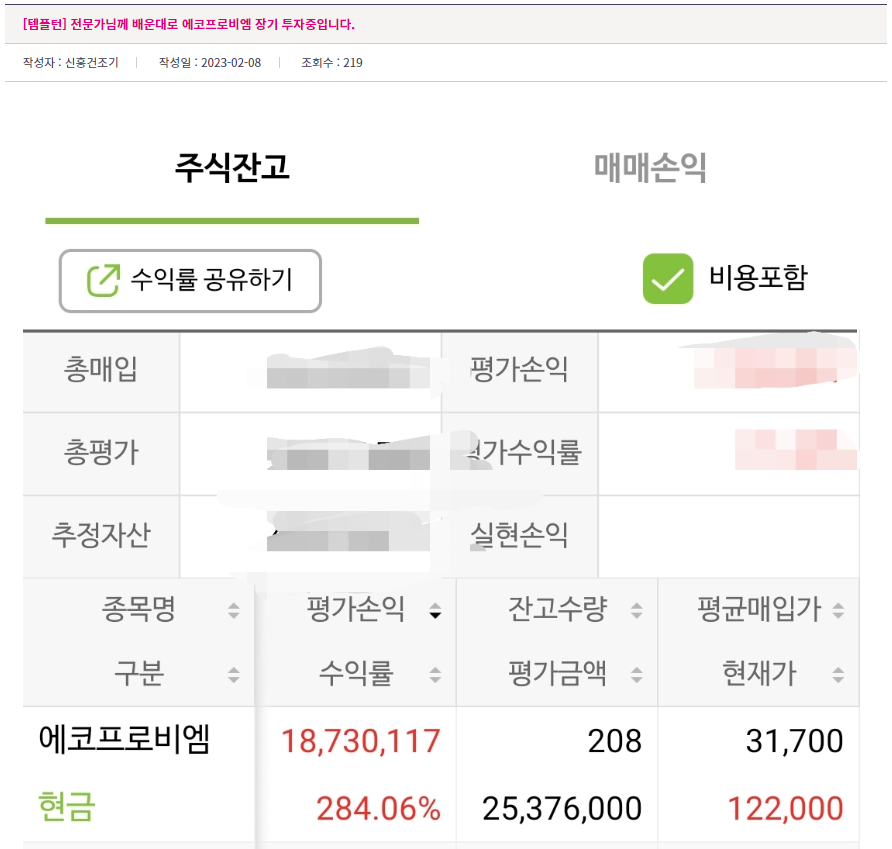
Task: Sort by 평가손익 column arrows
Action: pyautogui.click(x=435, y=611)
